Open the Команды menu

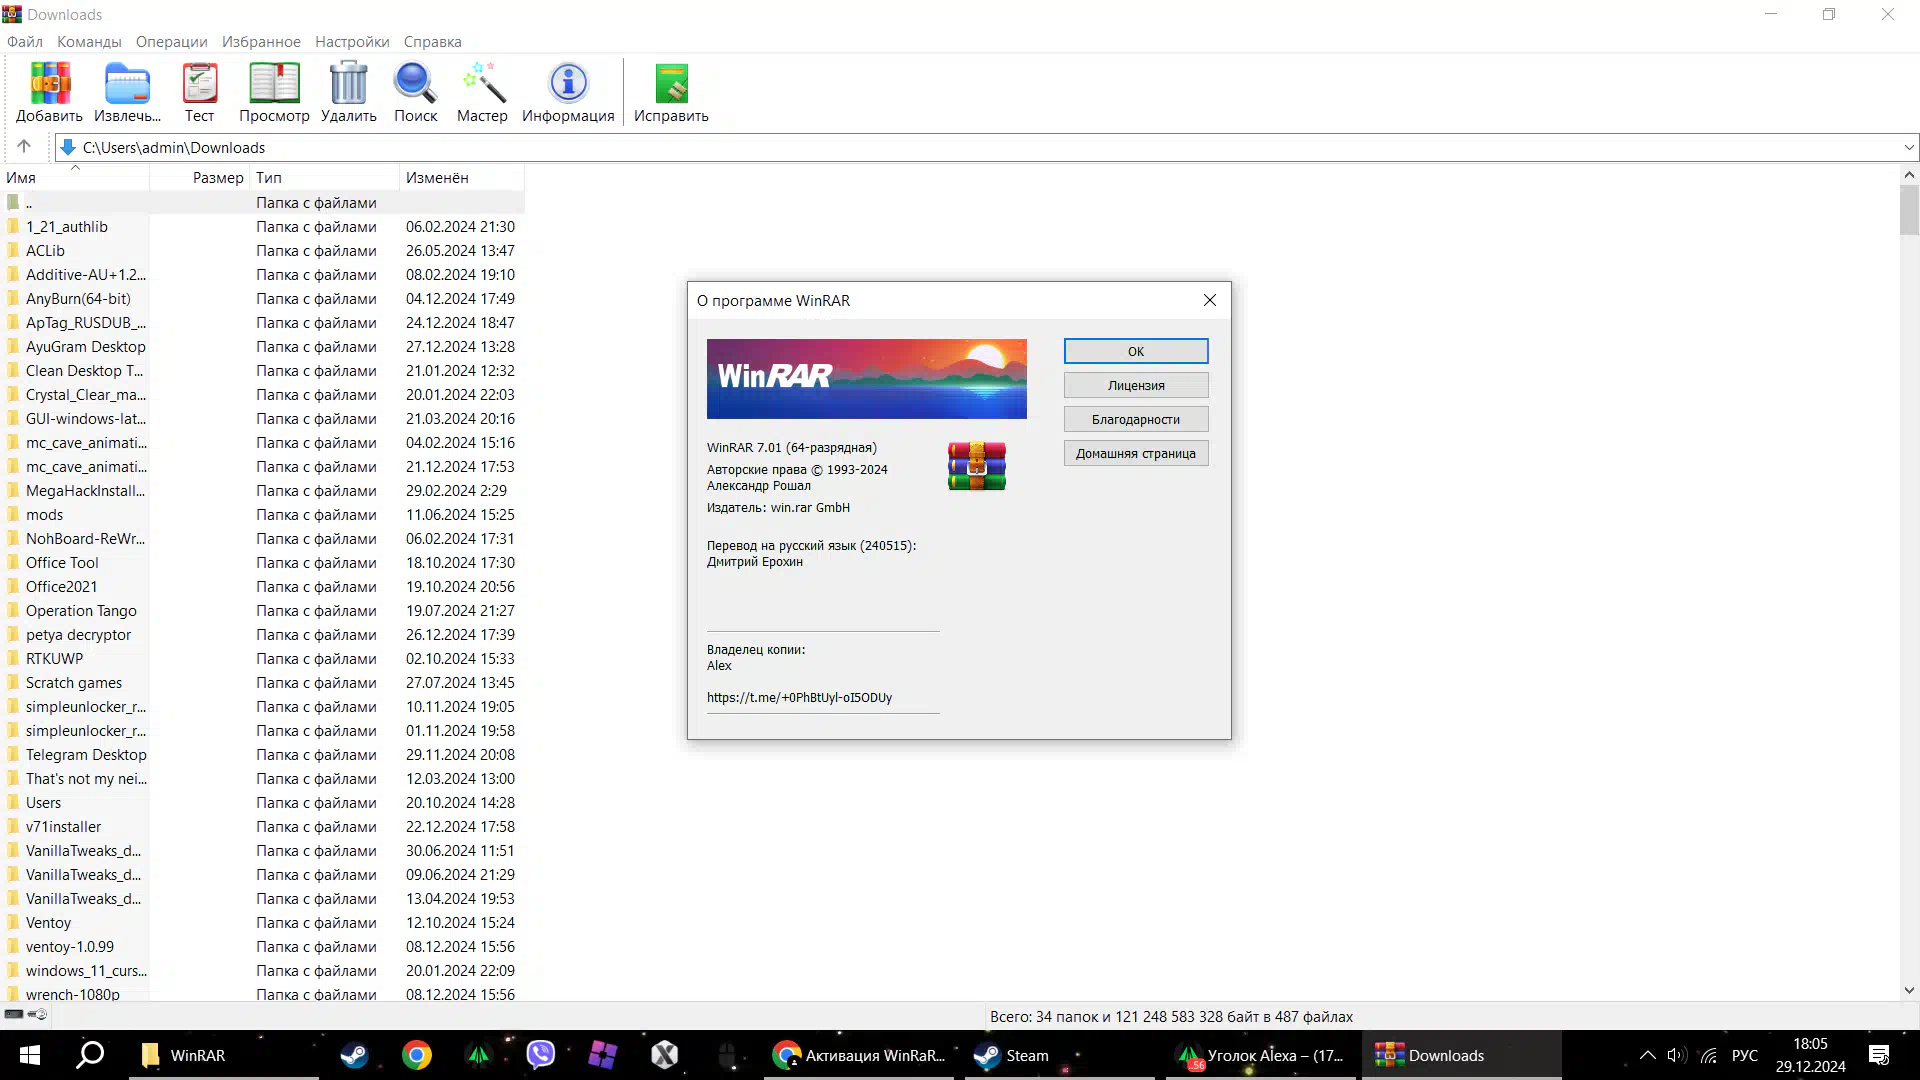[x=89, y=41]
